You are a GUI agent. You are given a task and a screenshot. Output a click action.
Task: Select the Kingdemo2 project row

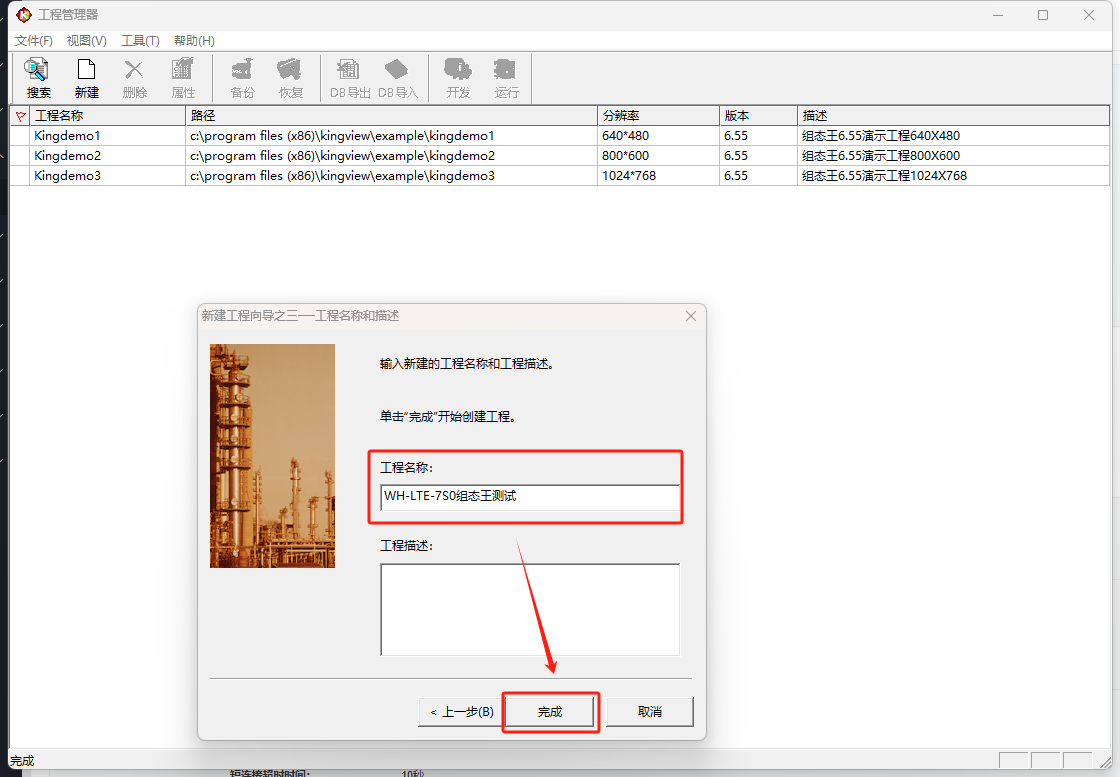point(68,156)
